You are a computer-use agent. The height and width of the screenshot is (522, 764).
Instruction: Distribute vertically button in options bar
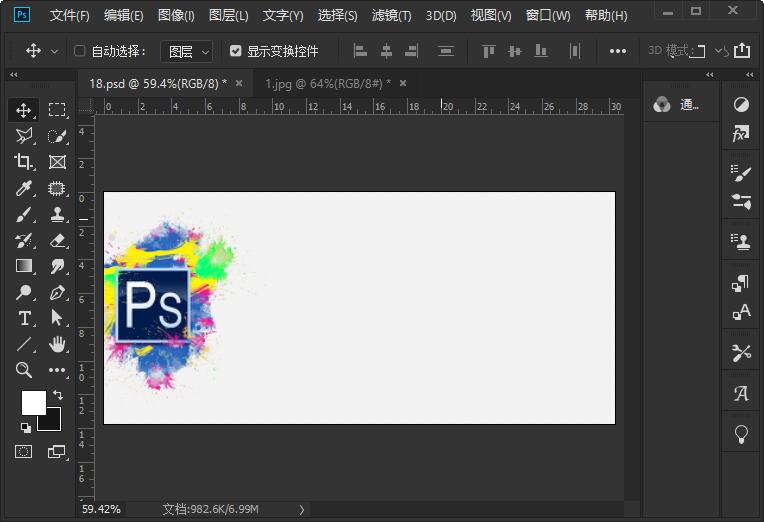pos(445,51)
